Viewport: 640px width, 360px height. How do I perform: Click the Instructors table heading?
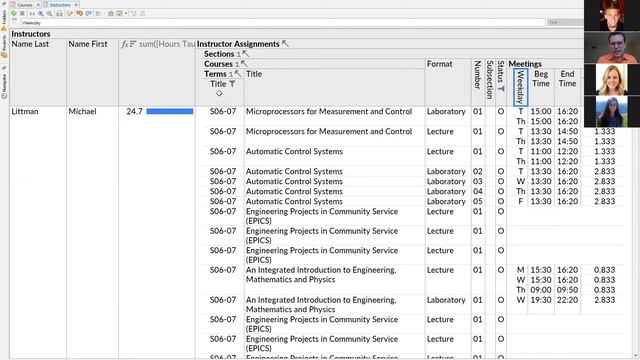click(x=31, y=34)
